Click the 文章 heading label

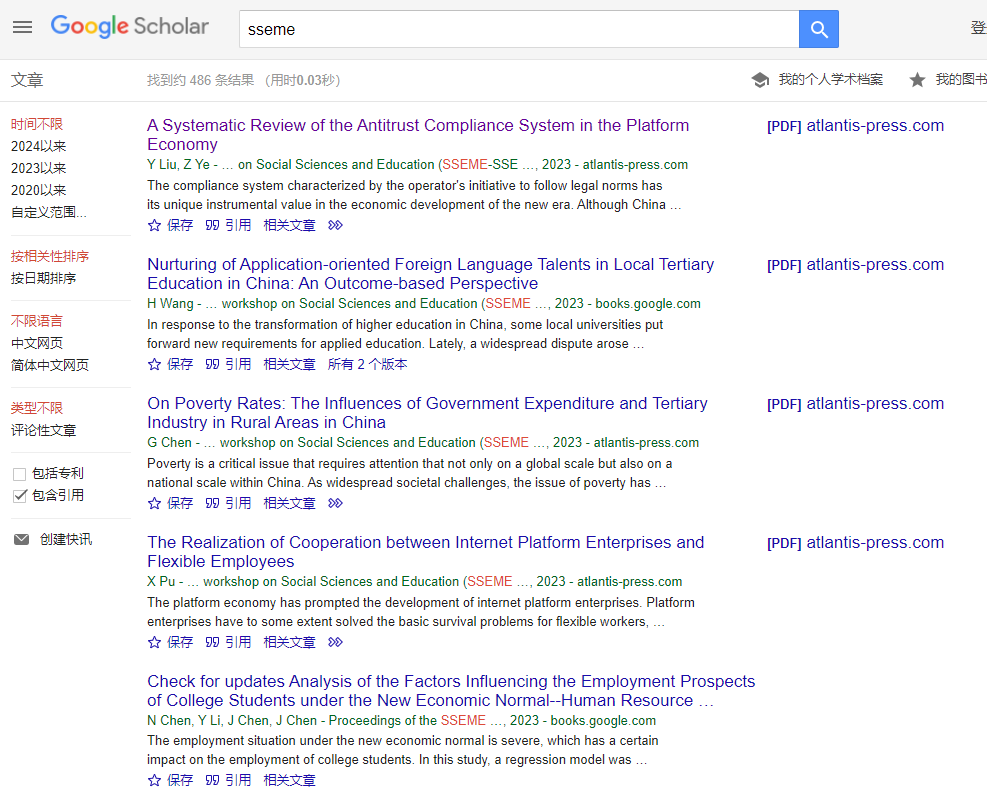[27, 80]
